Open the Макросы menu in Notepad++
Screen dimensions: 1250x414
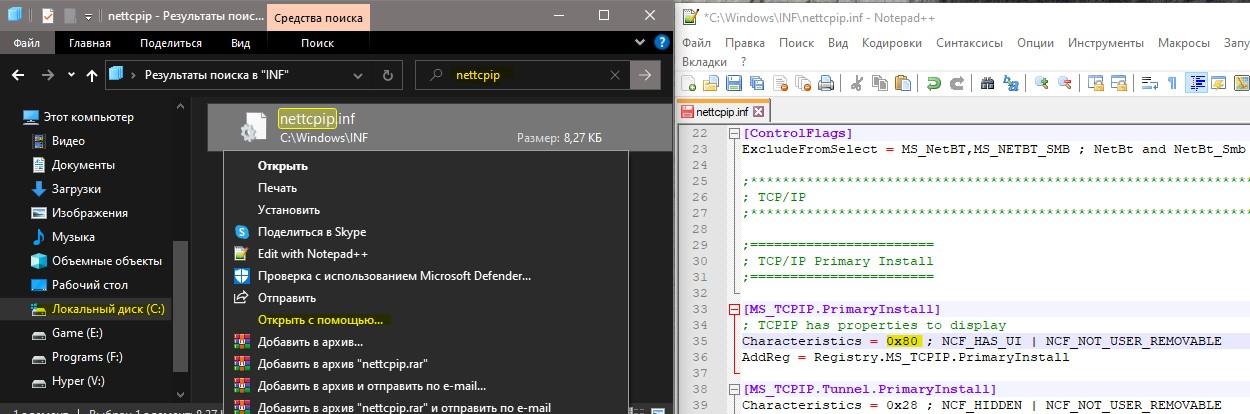pyautogui.click(x=1184, y=43)
